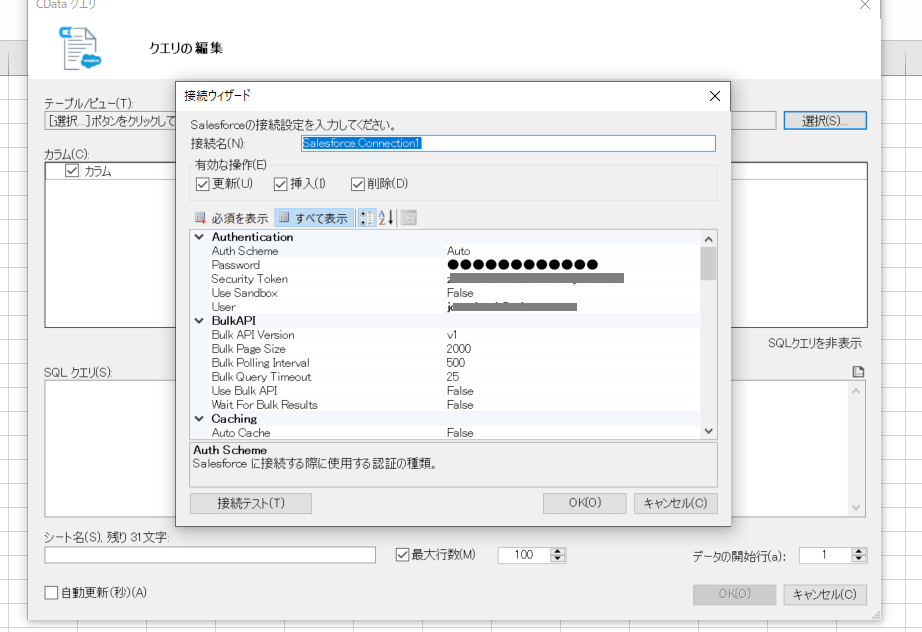
Task: Close the 接続ウィザード dialog
Action: point(714,96)
